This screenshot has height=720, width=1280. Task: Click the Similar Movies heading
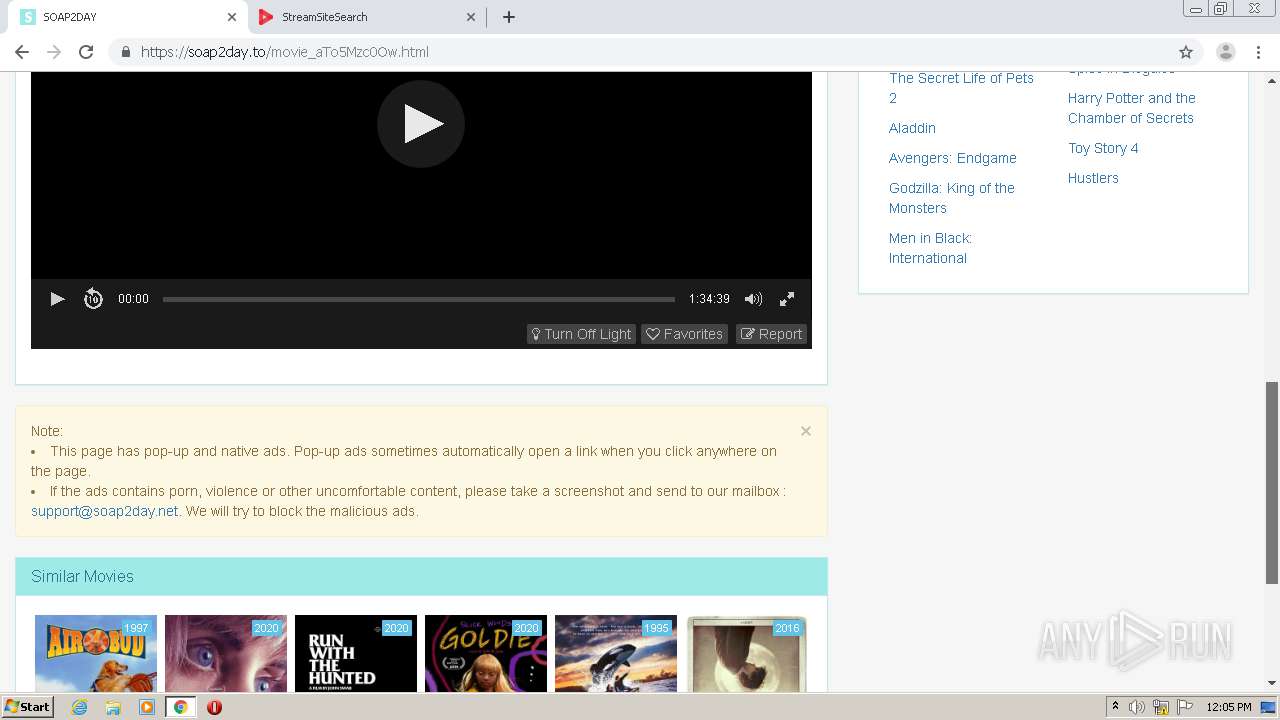[82, 576]
